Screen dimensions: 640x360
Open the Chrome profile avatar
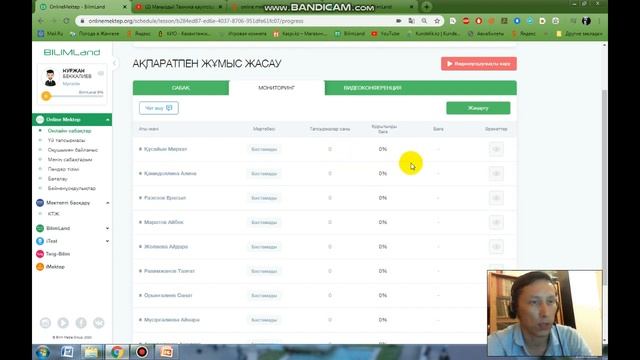(586, 21)
